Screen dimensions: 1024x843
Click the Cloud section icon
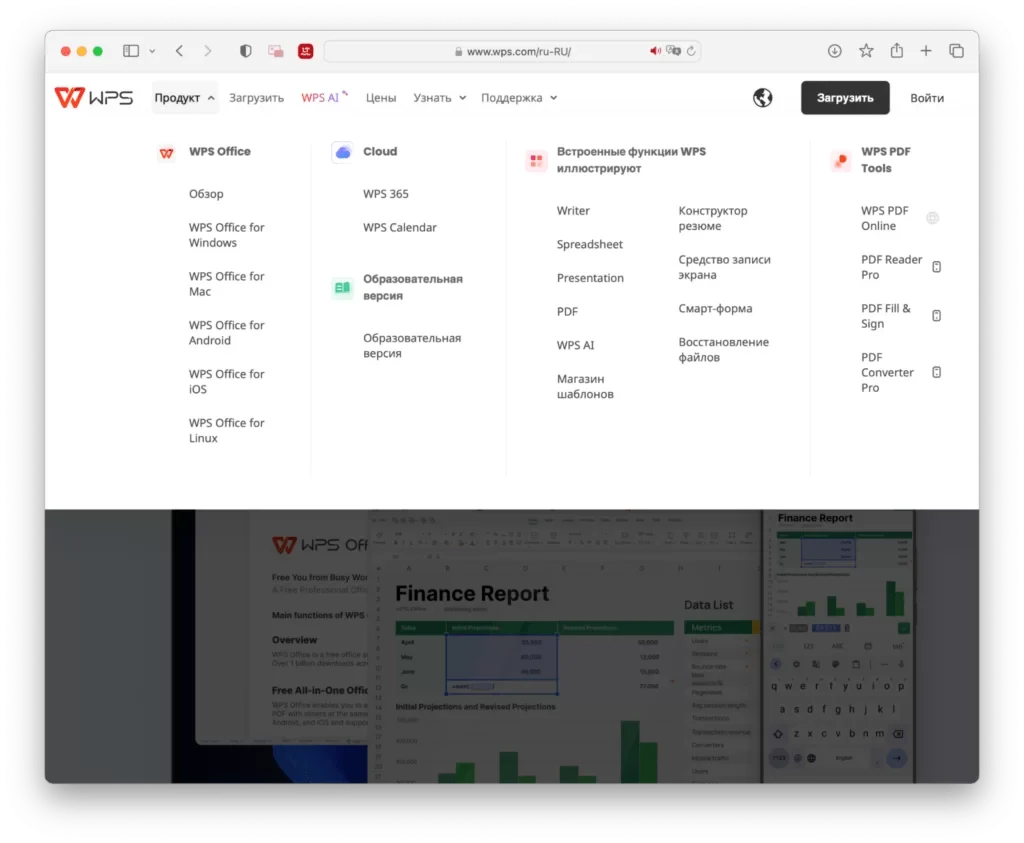(x=342, y=152)
